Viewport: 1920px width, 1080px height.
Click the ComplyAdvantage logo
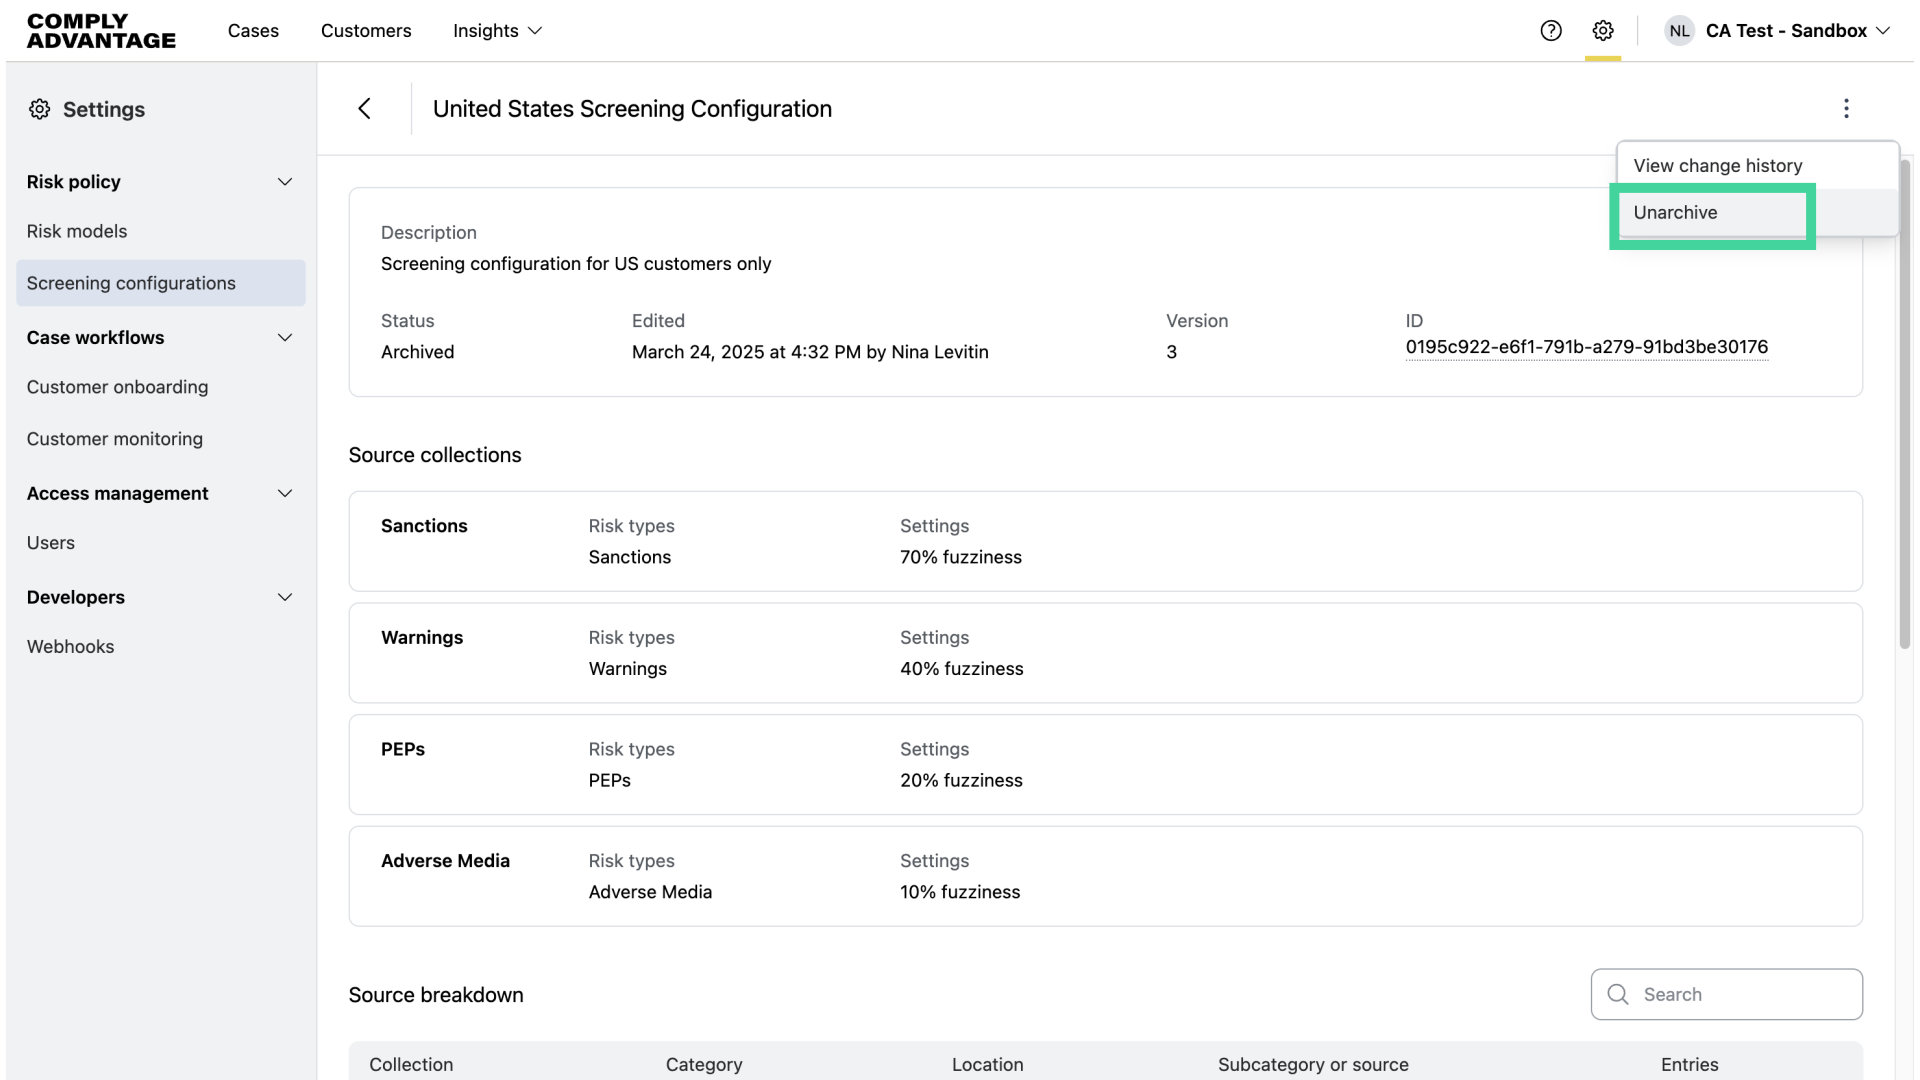coord(101,31)
